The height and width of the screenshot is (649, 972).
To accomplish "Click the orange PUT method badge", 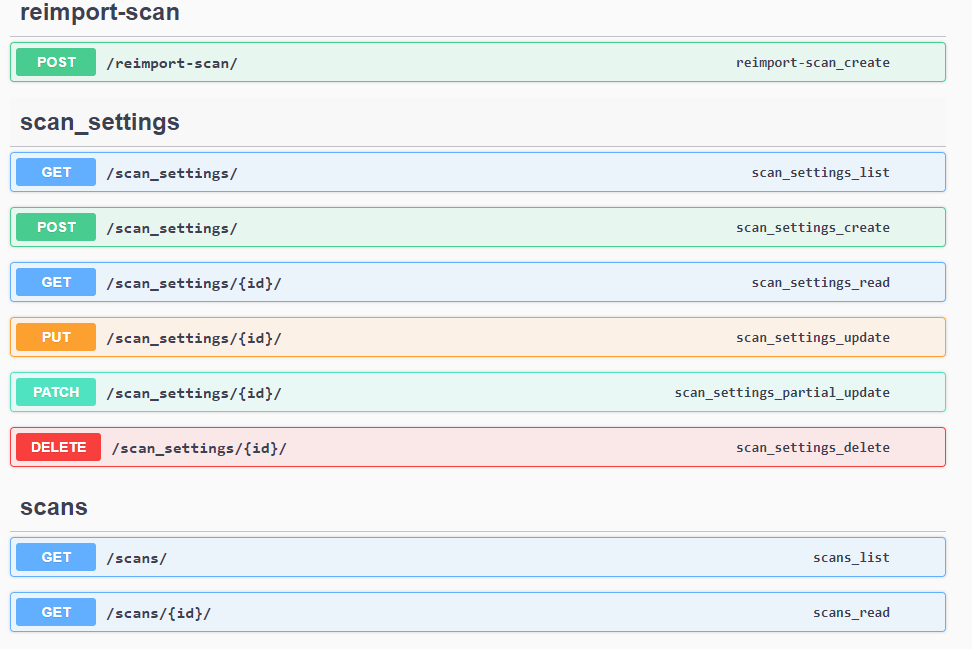I will 56,337.
